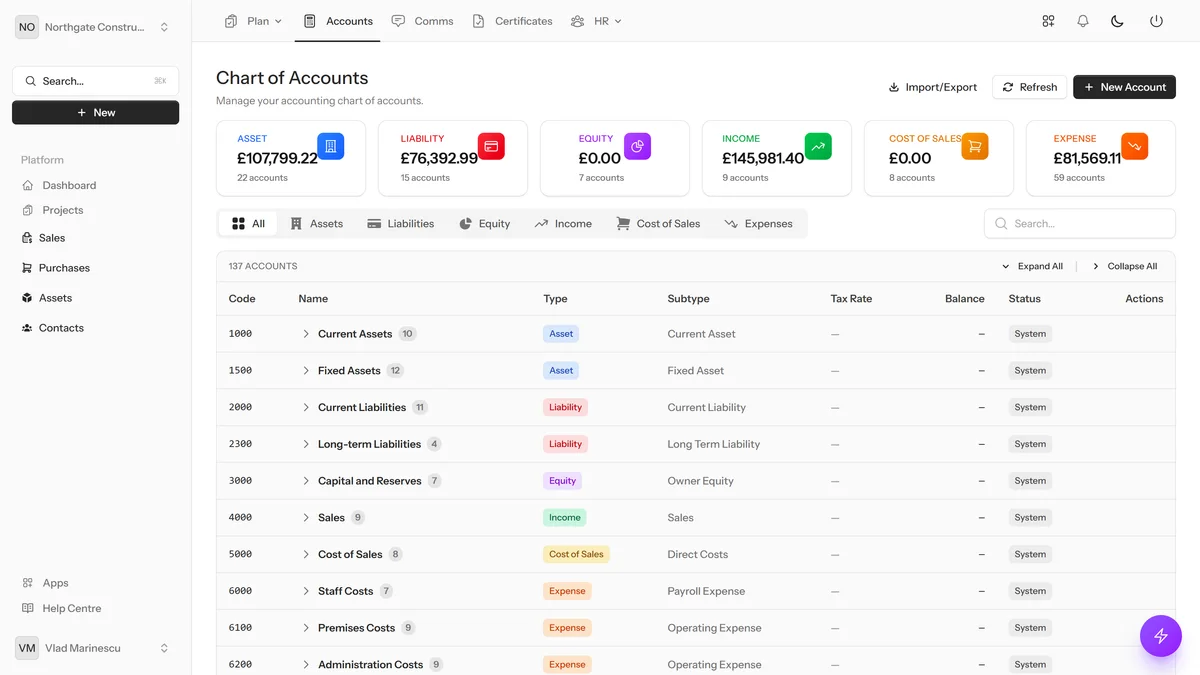Viewport: 1200px width, 675px height.
Task: Click the New Account button
Action: (x=1124, y=87)
